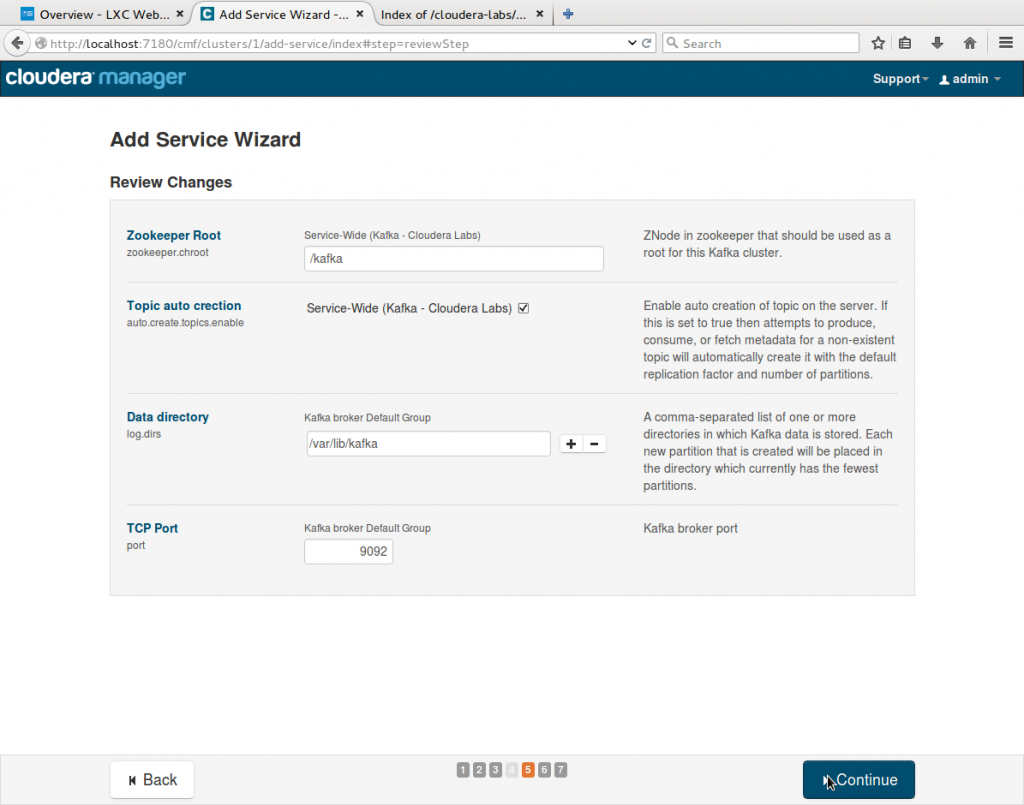Open the TCP Port setting link
This screenshot has height=805, width=1024.
[x=152, y=528]
